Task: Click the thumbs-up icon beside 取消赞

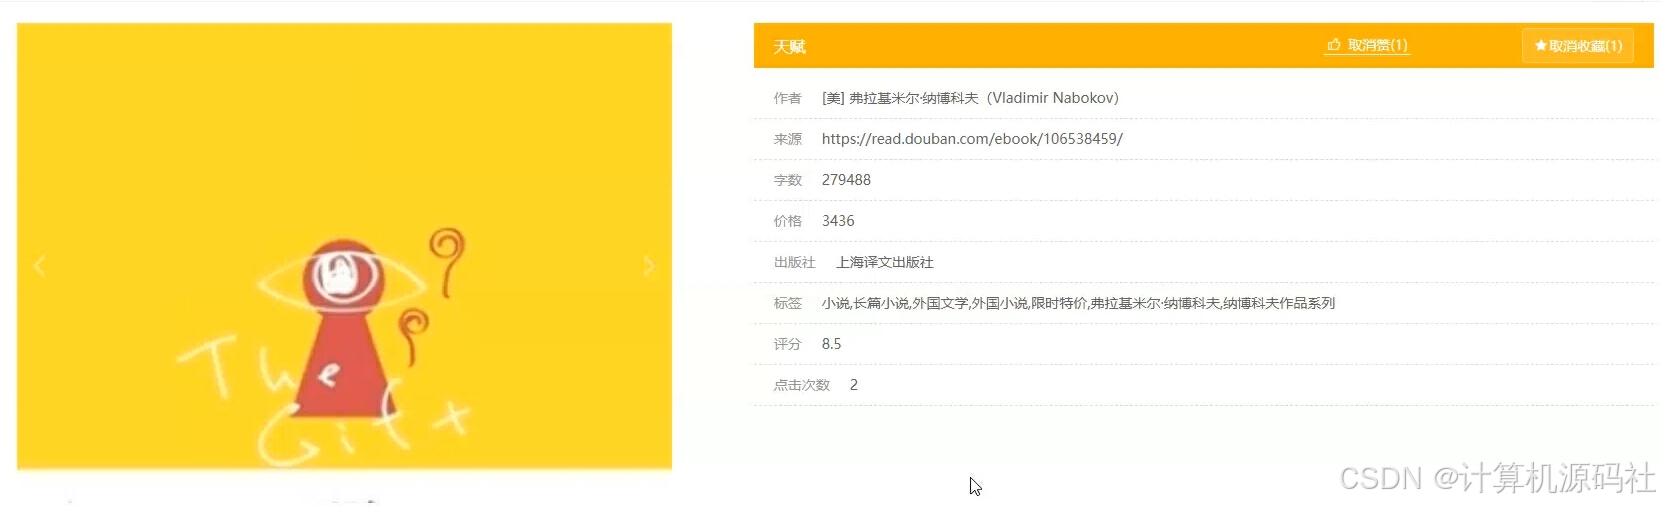Action: tap(1334, 45)
